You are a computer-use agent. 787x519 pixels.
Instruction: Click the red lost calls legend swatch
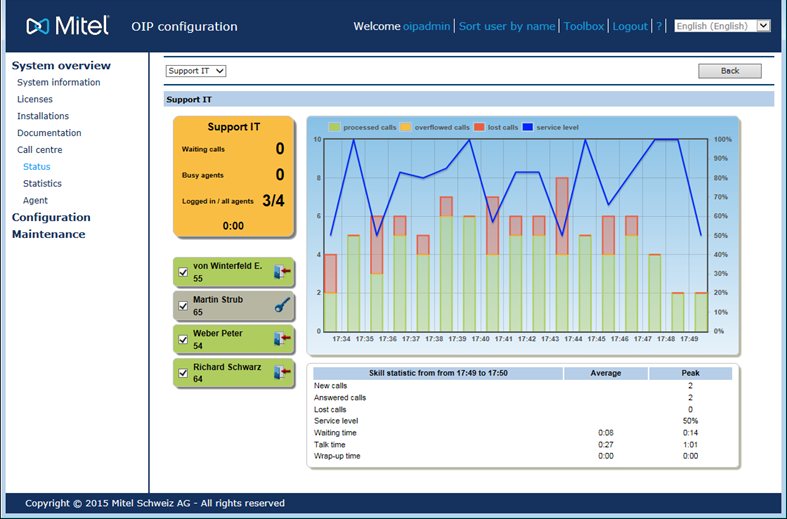pyautogui.click(x=479, y=128)
